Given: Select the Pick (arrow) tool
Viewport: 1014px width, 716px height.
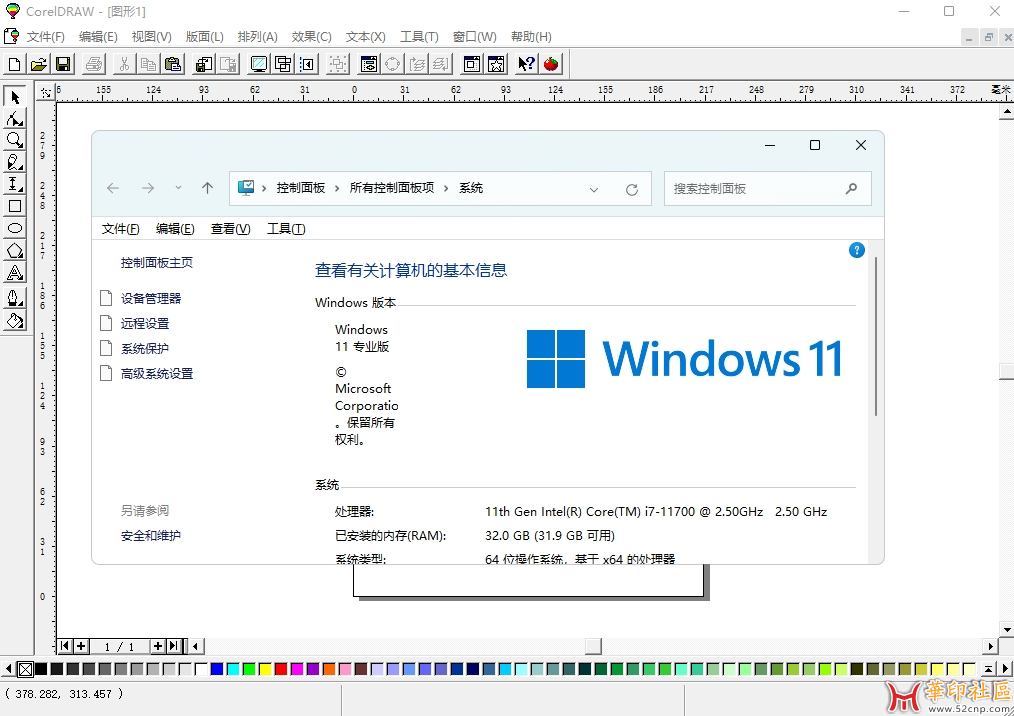Looking at the screenshot, I should click(15, 97).
